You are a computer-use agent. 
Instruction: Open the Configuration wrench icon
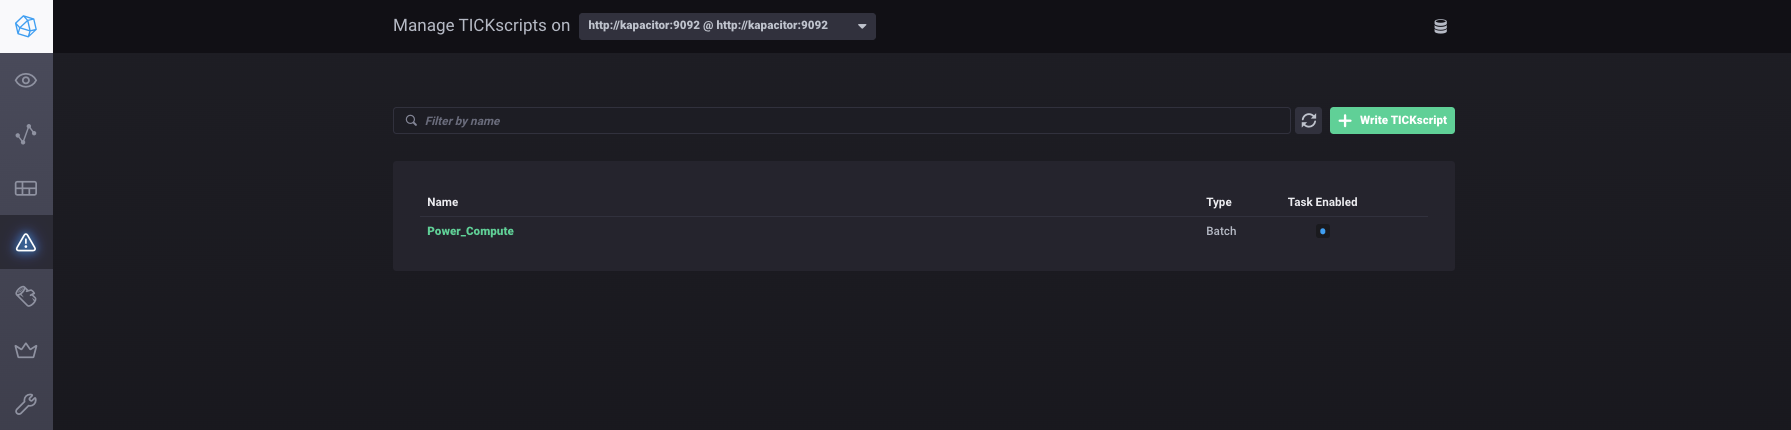coord(26,404)
